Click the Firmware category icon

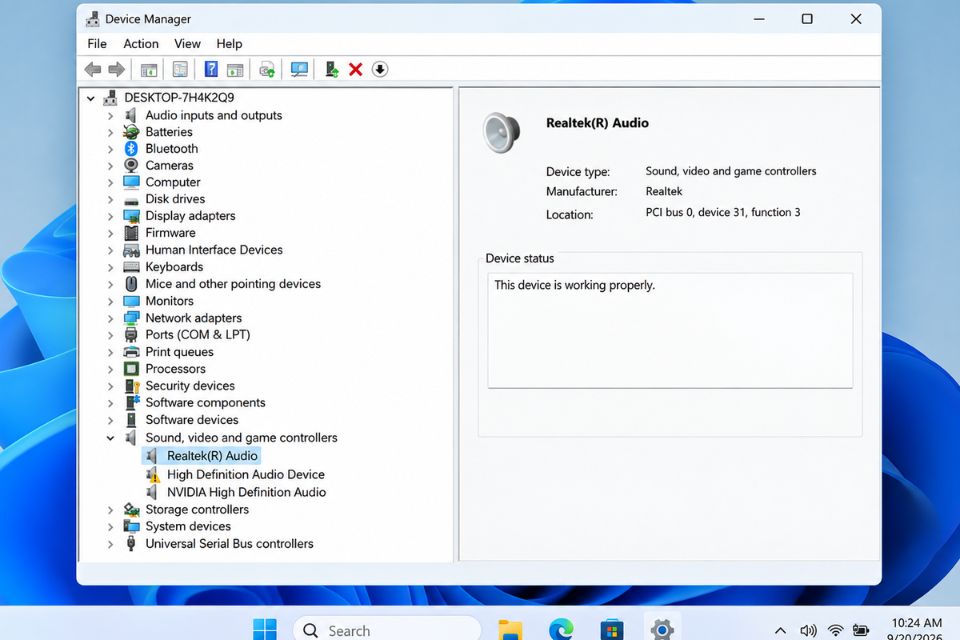coord(131,233)
